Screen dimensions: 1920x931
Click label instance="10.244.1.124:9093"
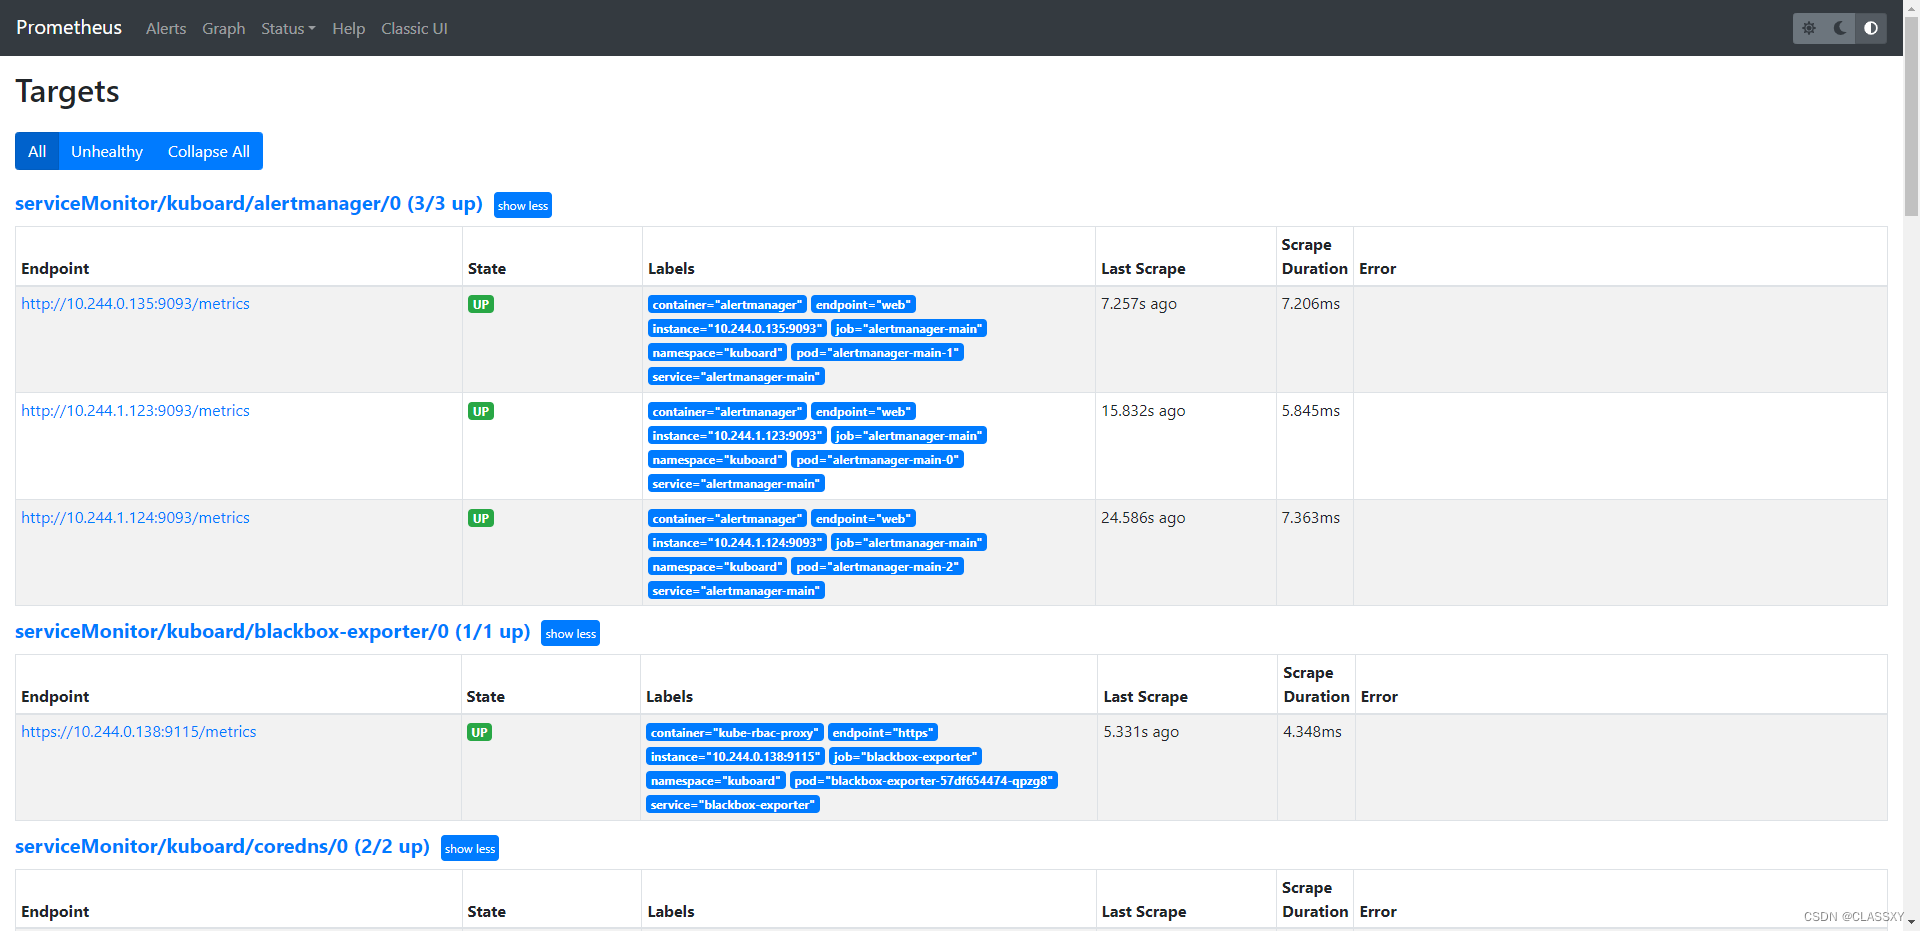[x=737, y=543]
